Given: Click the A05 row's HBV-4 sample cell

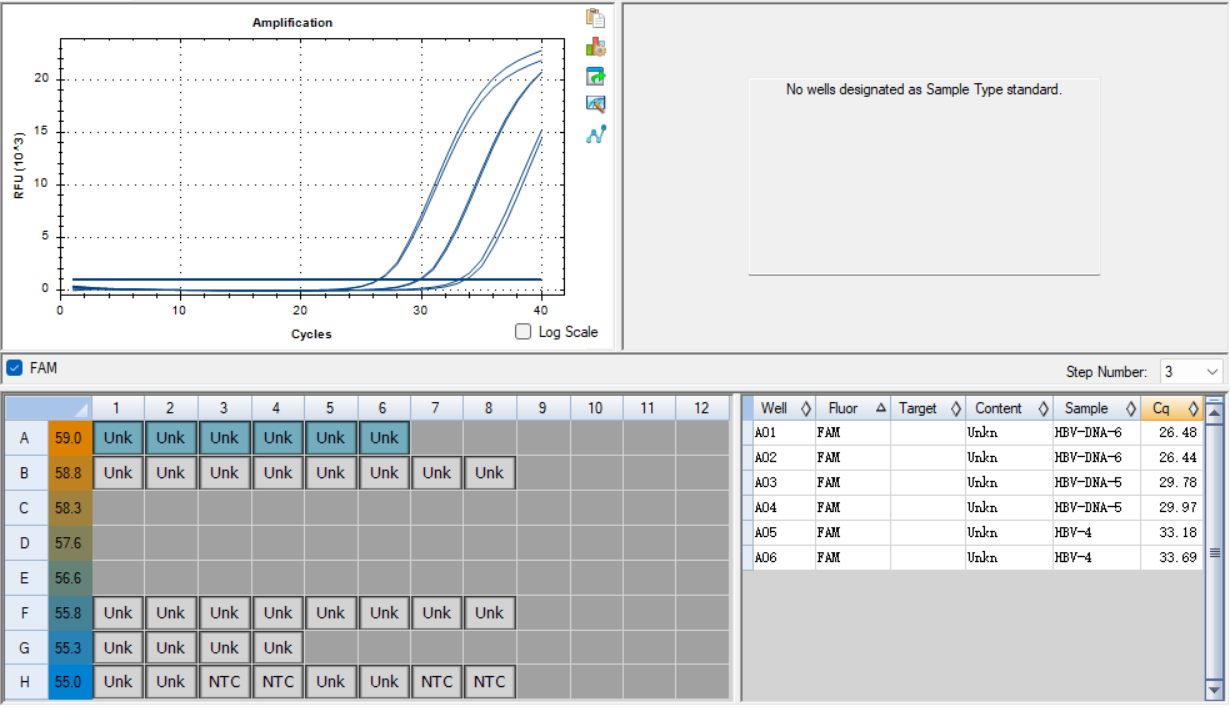Looking at the screenshot, I should pos(1095,533).
